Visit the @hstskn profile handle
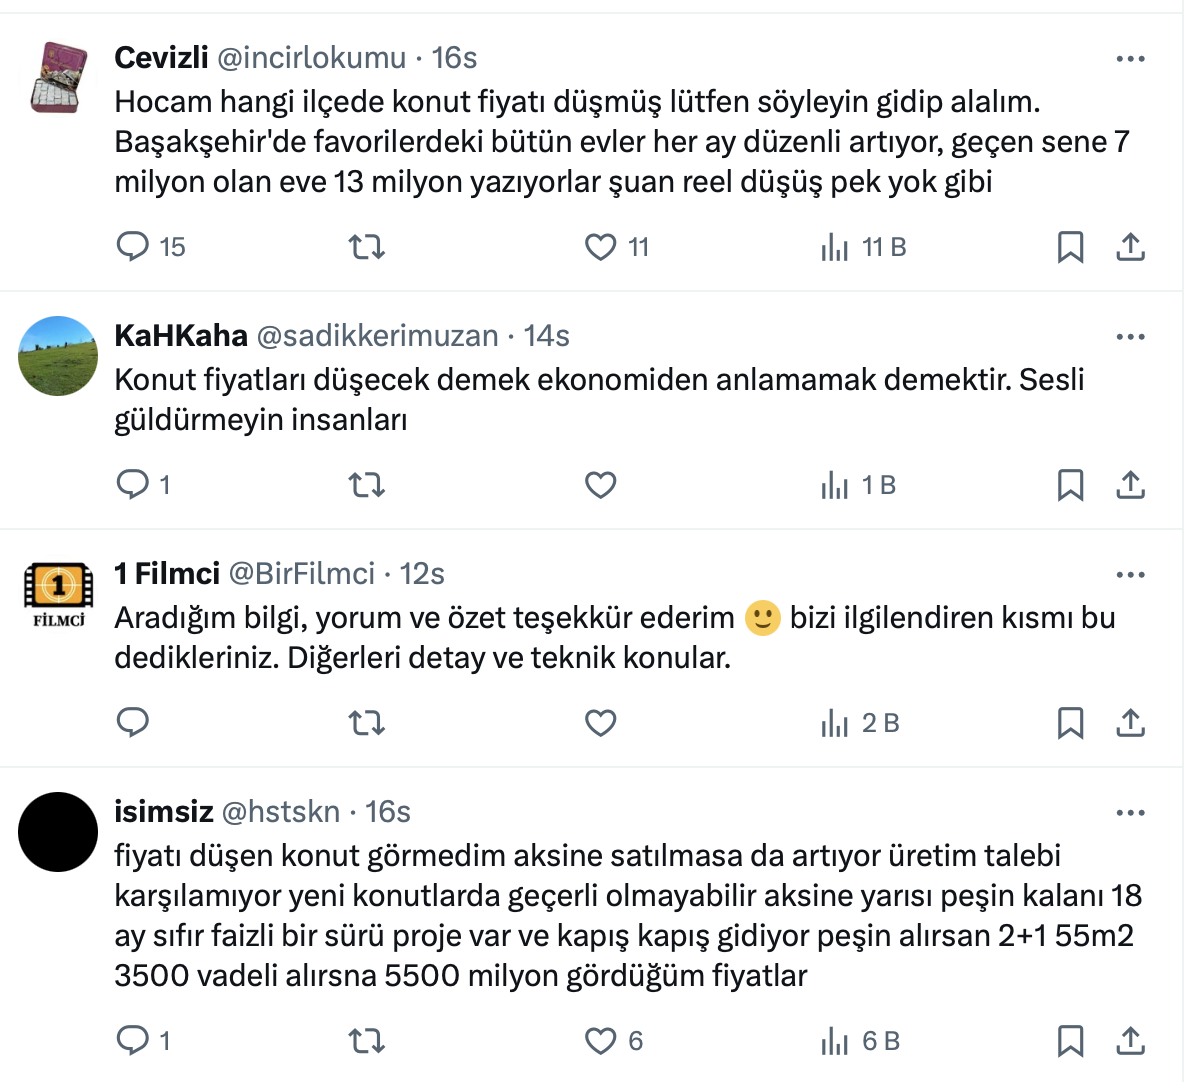Image resolution: width=1198 pixels, height=1082 pixels. pyautogui.click(x=281, y=812)
